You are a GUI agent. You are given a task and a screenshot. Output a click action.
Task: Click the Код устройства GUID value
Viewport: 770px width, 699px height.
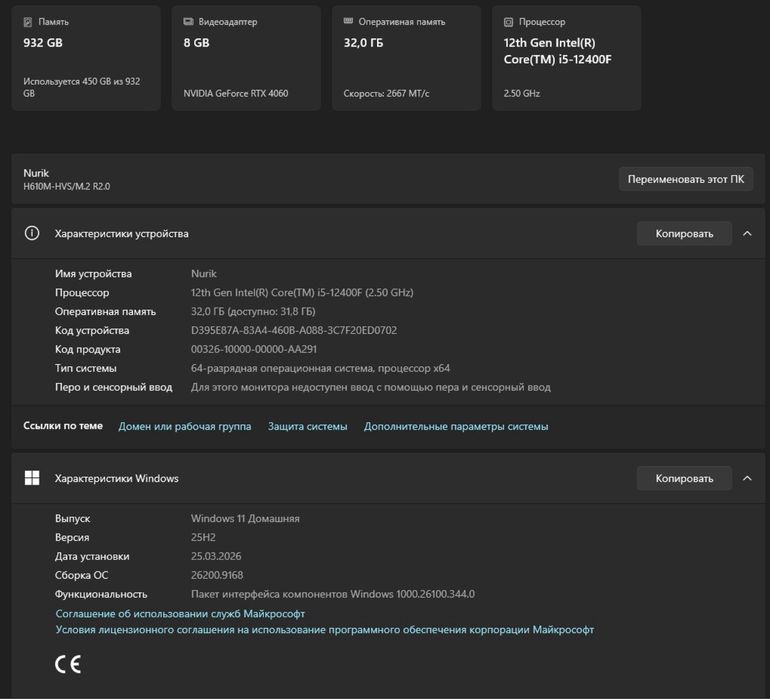click(294, 330)
